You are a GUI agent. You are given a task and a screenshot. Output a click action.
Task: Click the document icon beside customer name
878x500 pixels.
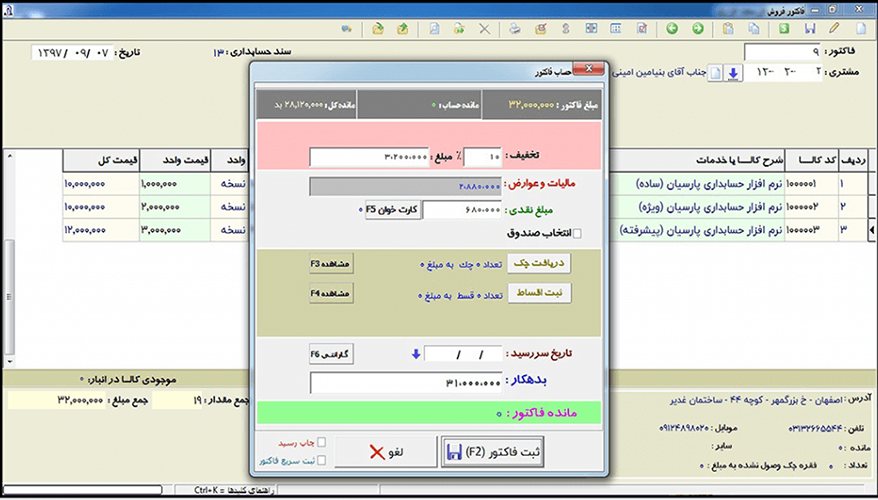click(716, 73)
